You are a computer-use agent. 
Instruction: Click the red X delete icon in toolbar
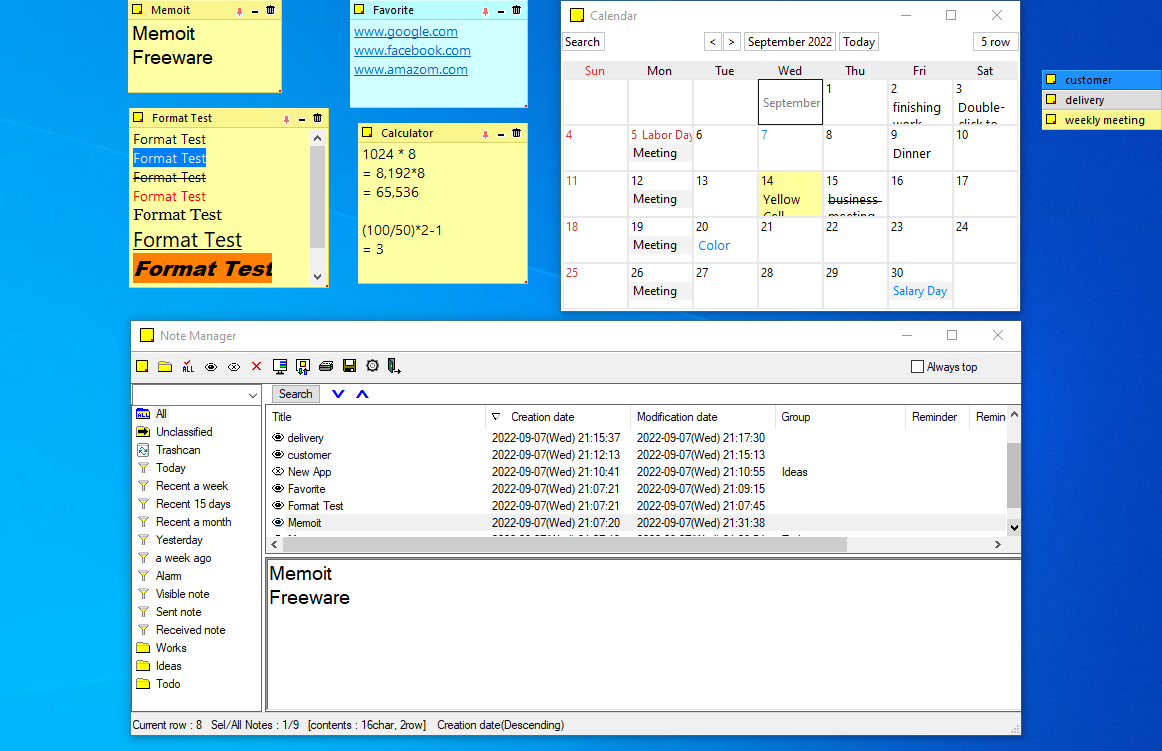(x=256, y=367)
